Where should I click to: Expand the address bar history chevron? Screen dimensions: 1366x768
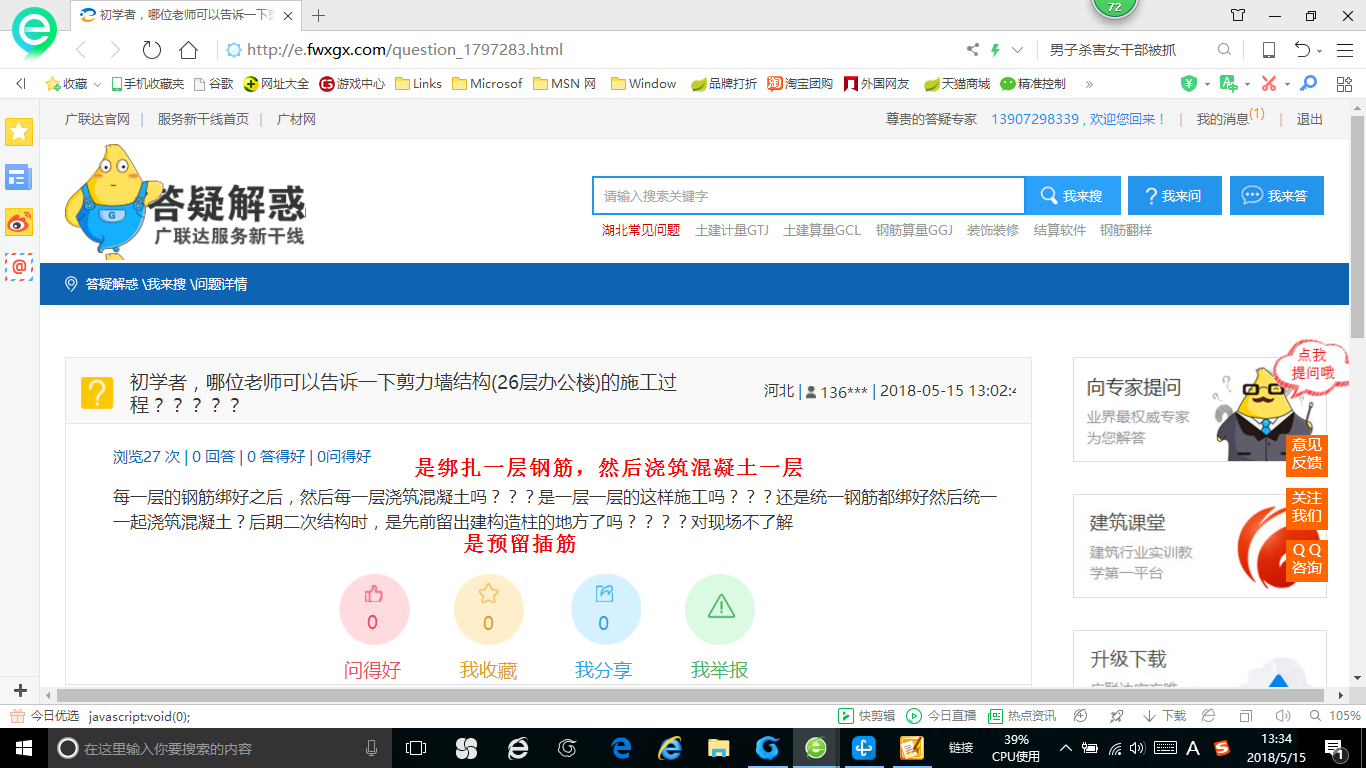(1018, 50)
